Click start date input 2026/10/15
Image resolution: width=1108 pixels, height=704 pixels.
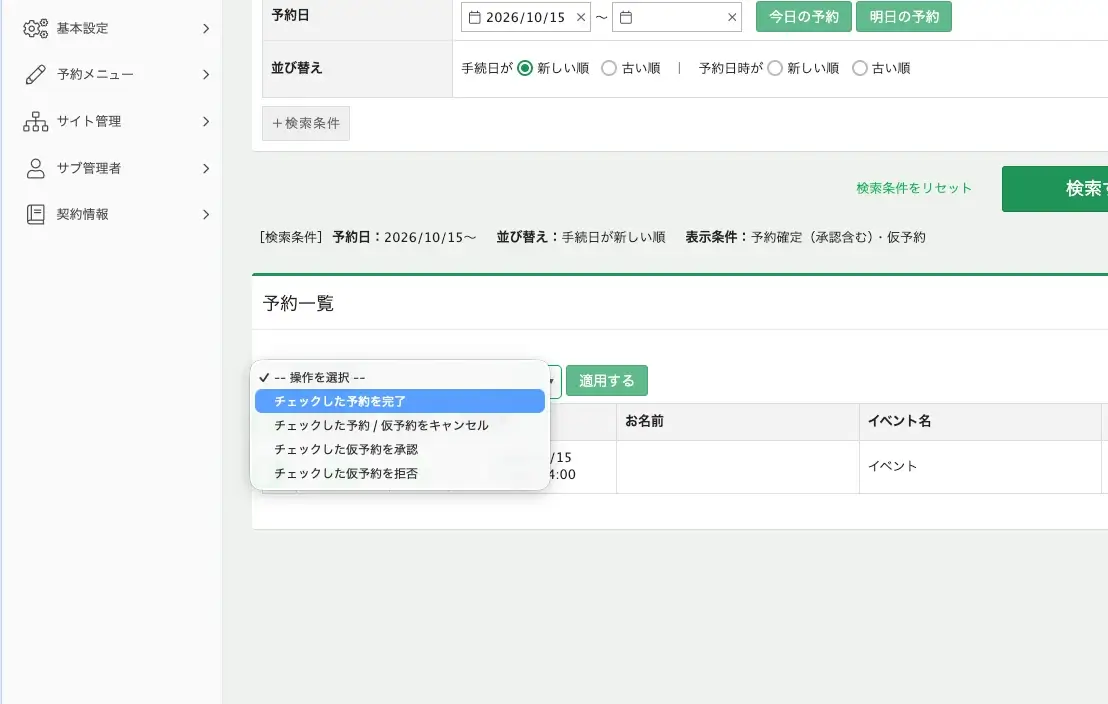(526, 18)
